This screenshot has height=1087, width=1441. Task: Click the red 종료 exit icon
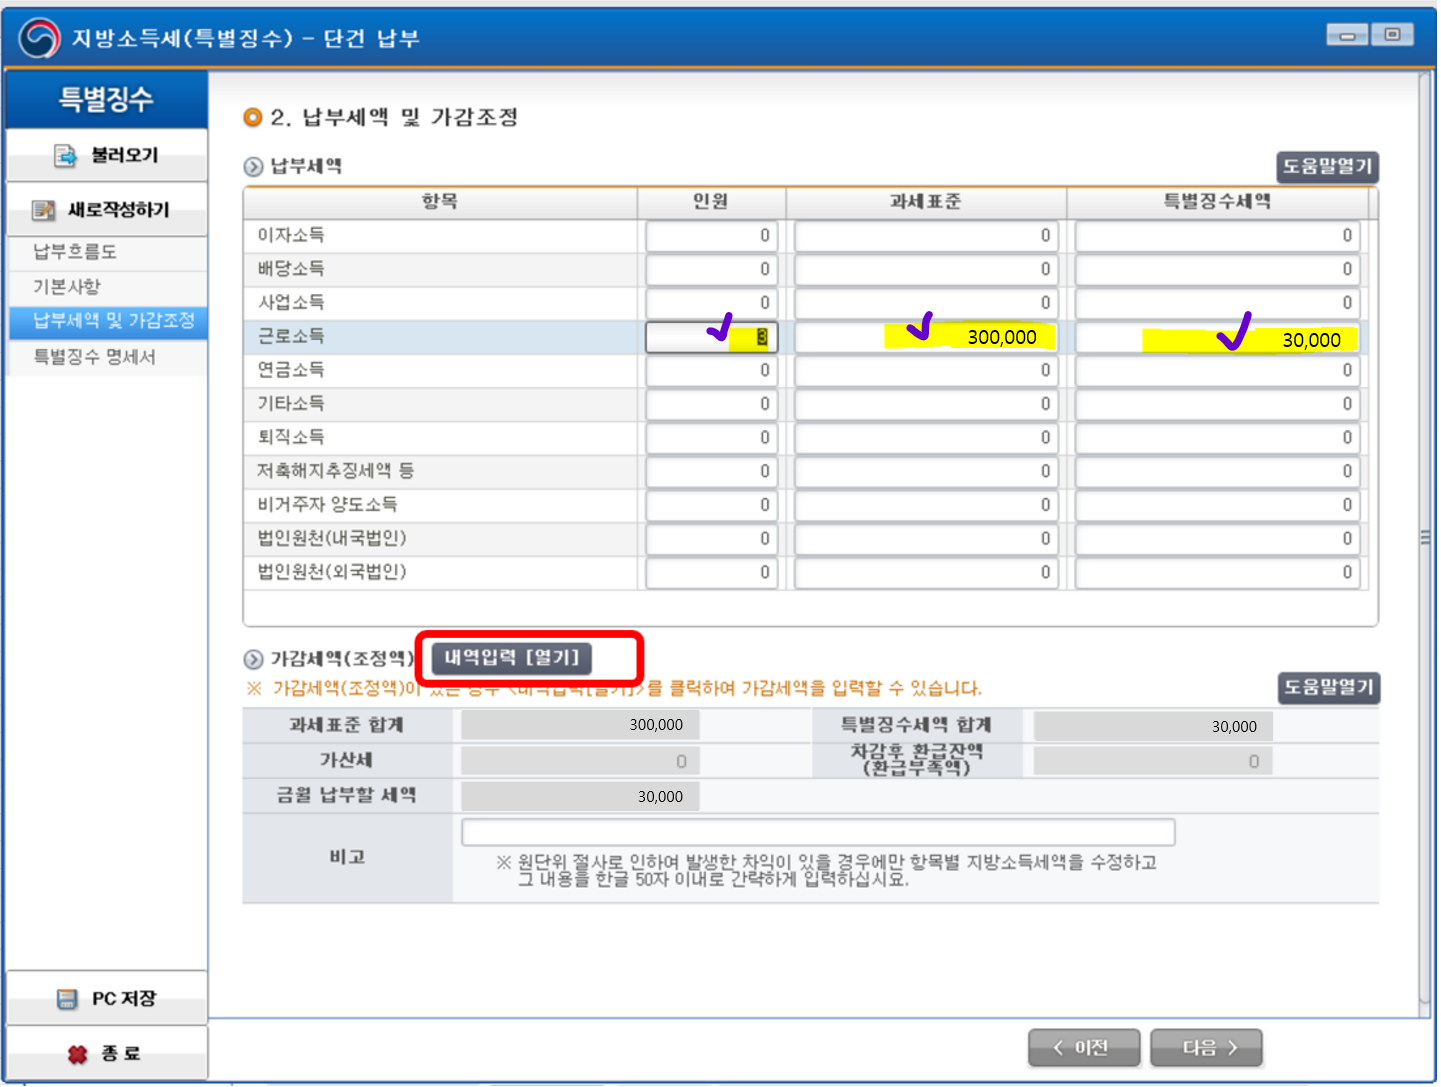(77, 1054)
